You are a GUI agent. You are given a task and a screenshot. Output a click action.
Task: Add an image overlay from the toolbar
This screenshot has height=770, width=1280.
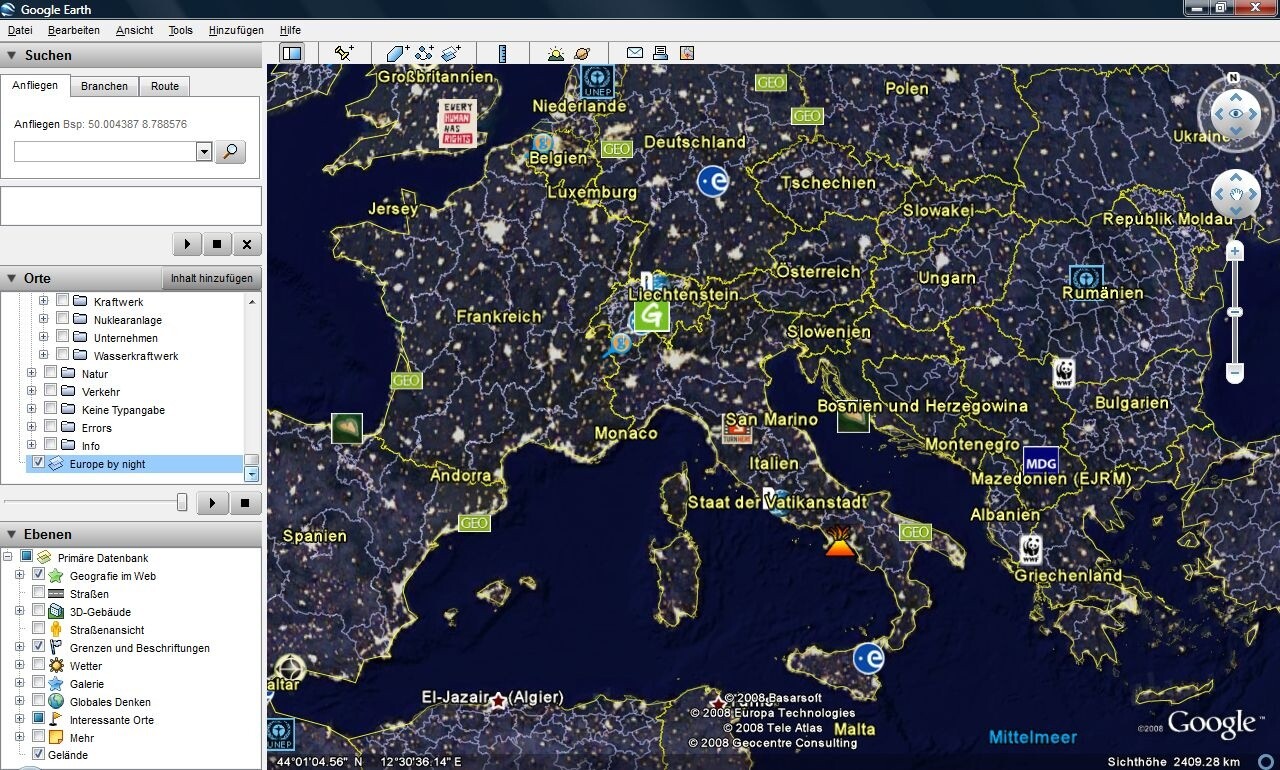[x=451, y=53]
